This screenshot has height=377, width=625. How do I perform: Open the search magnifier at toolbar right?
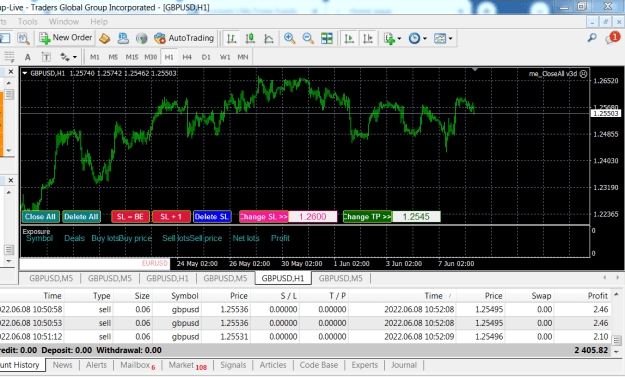(592, 38)
